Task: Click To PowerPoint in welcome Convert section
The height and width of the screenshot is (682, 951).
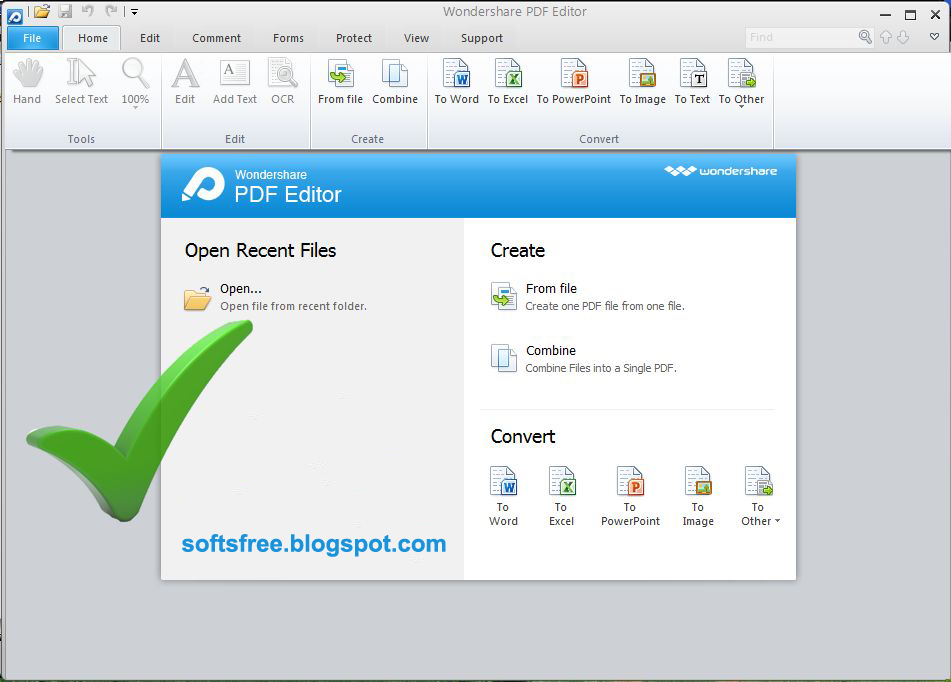Action: click(x=630, y=496)
